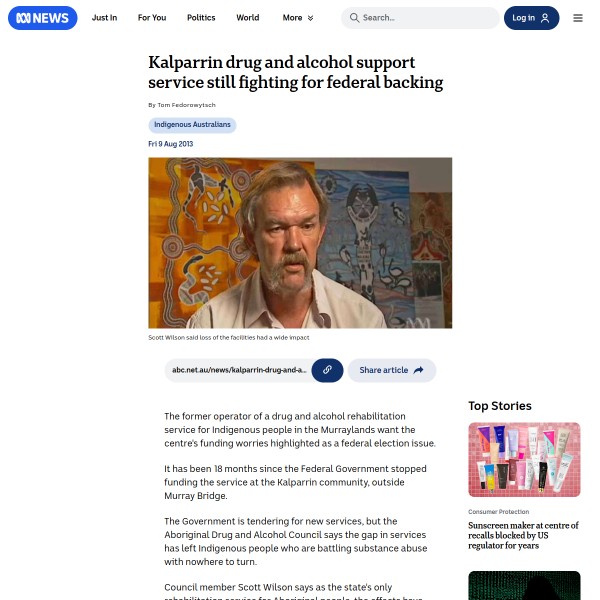Navigate to World news
Image resolution: width=600 pixels, height=600 pixels.
(x=248, y=18)
